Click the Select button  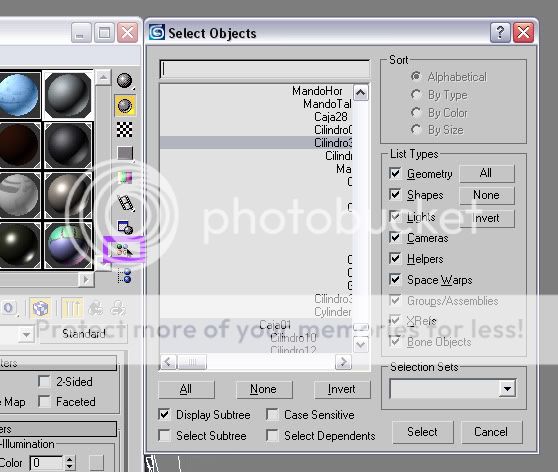[x=422, y=432]
